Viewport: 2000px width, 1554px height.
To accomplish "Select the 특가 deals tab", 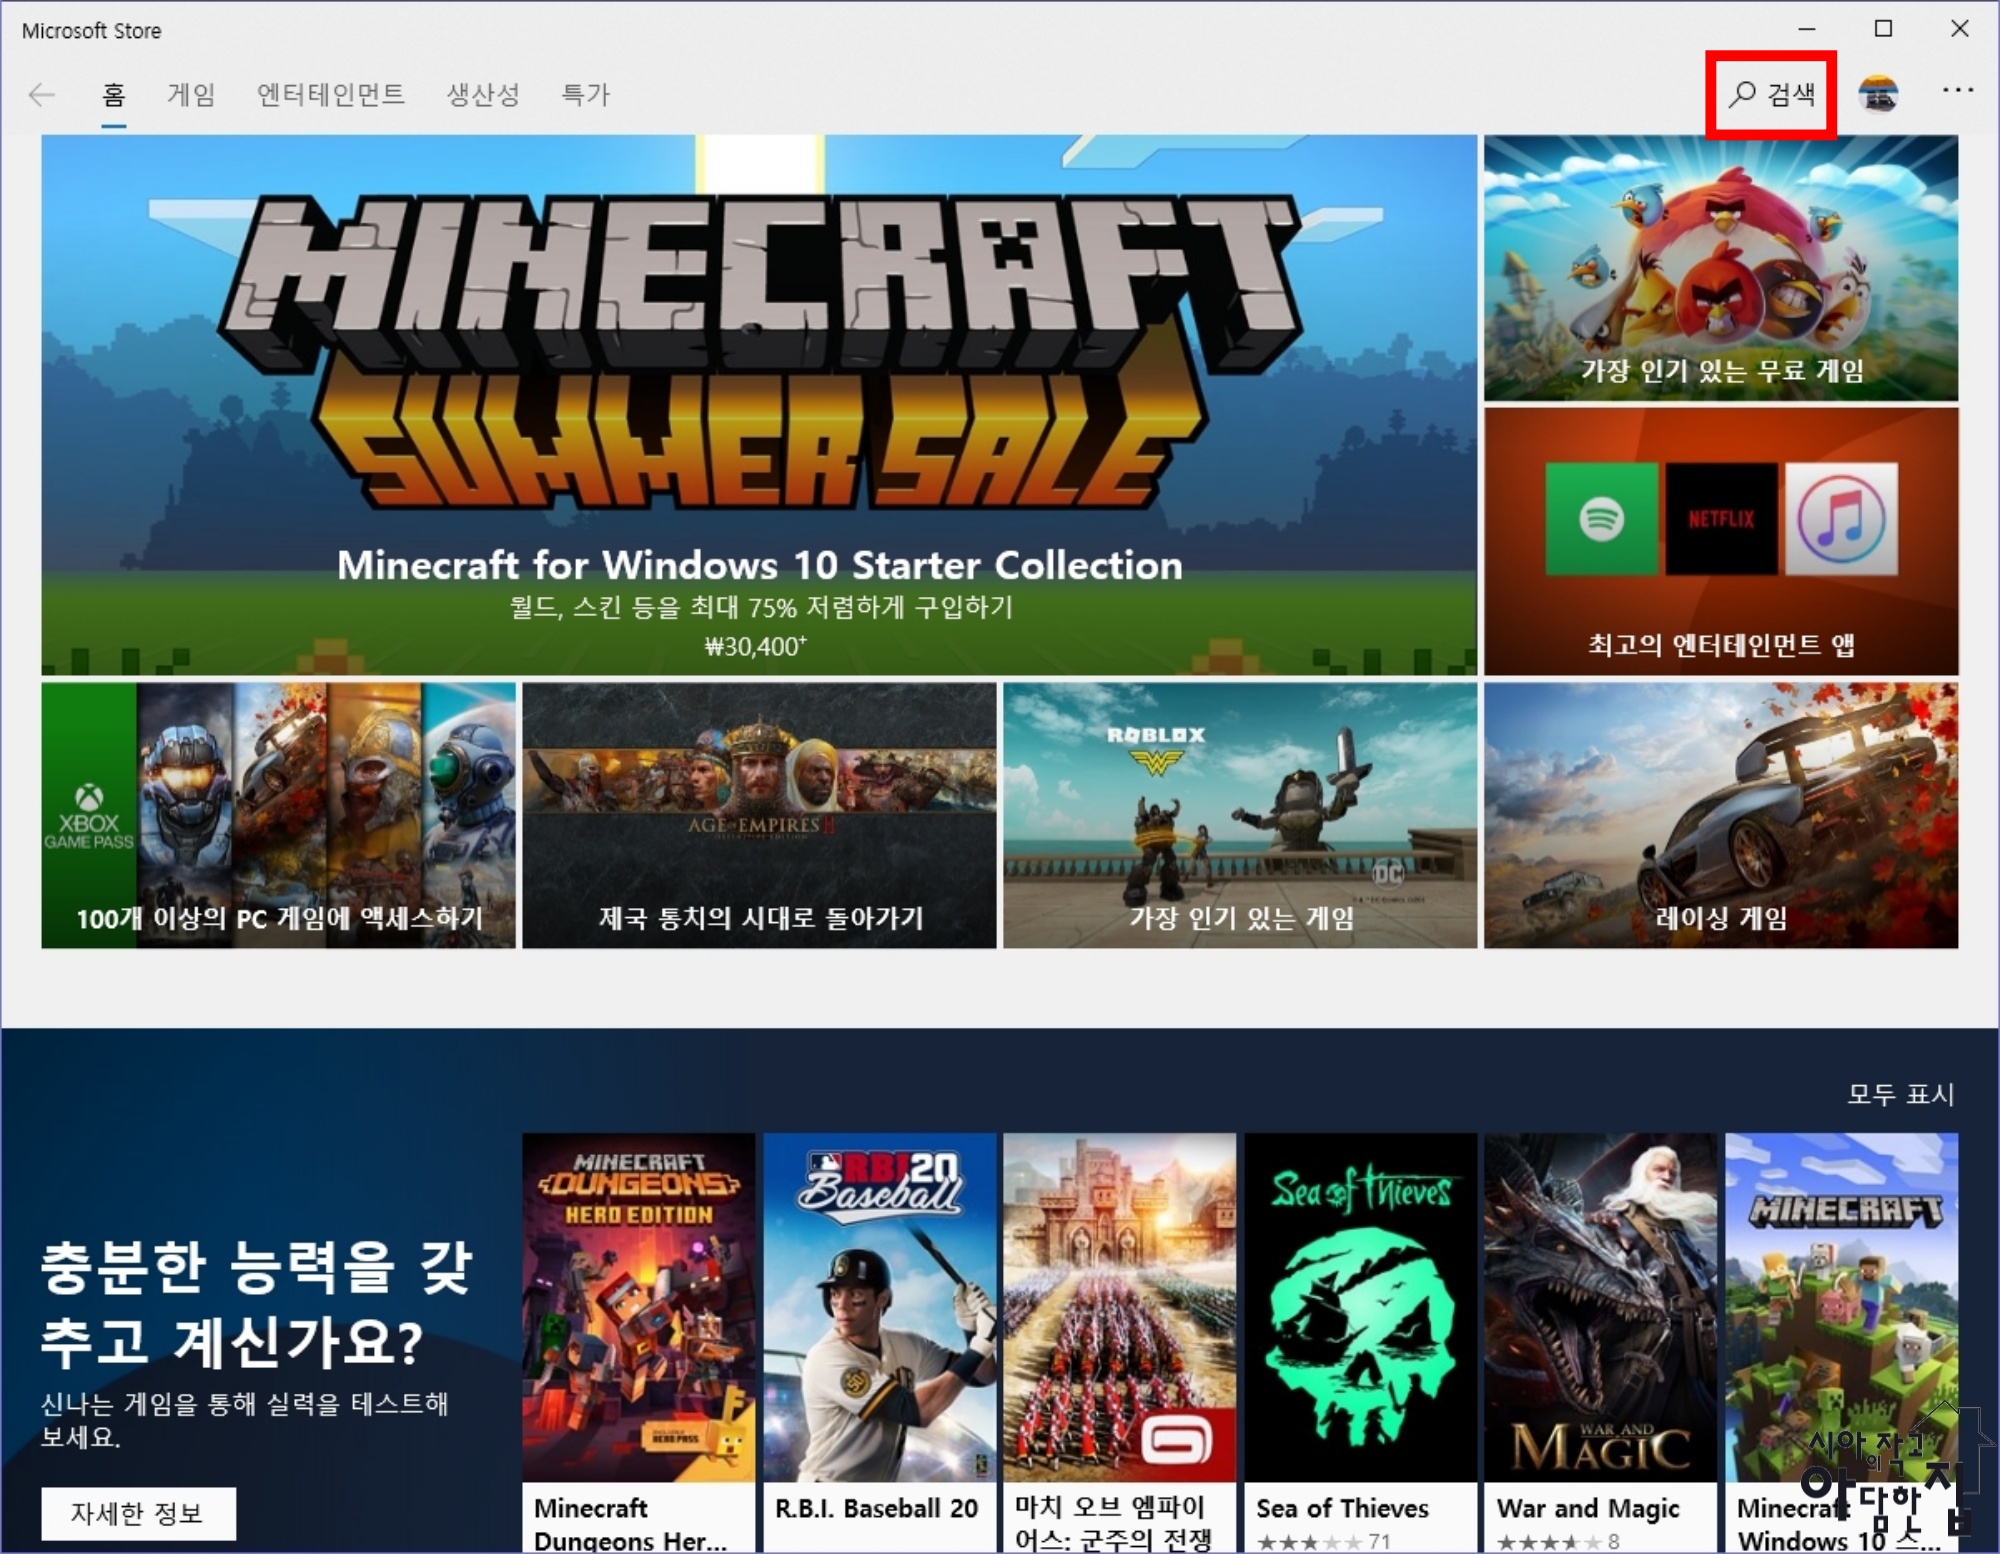I will [x=586, y=95].
